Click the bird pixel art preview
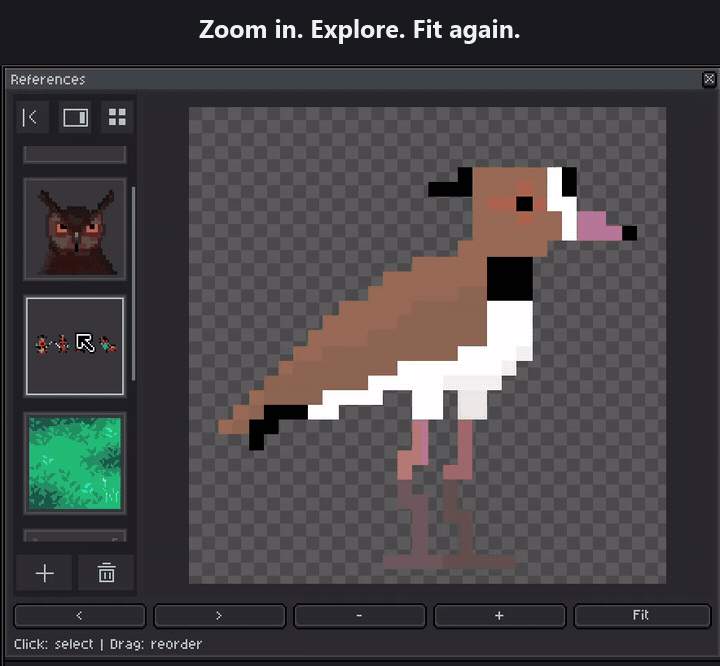This screenshot has width=720, height=666. click(x=428, y=345)
